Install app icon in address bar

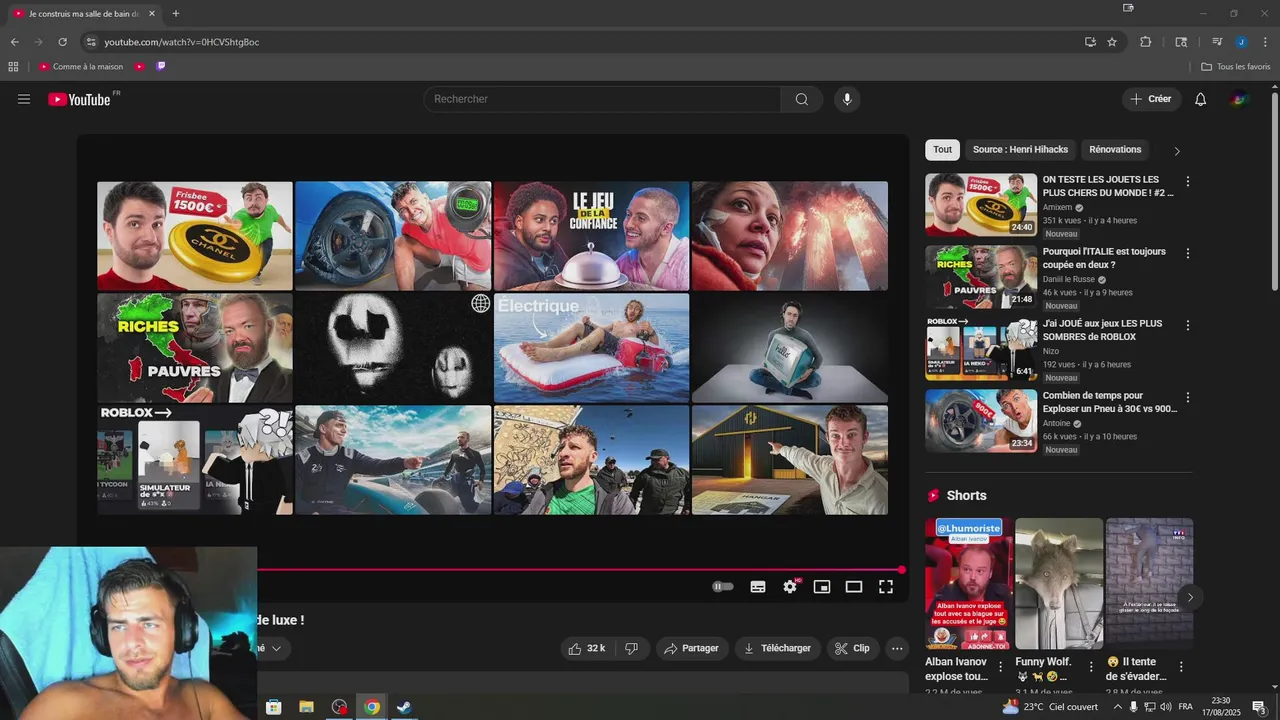[x=1090, y=42]
